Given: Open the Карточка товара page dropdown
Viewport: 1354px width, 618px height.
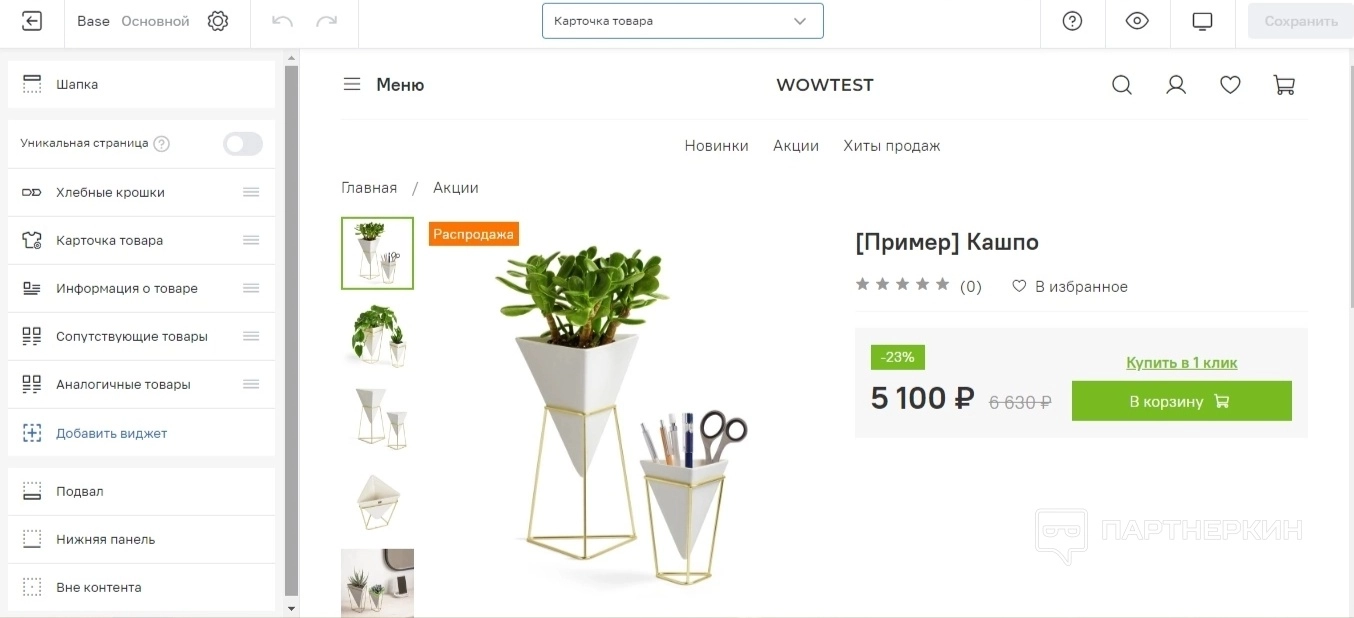Looking at the screenshot, I should [x=682, y=21].
